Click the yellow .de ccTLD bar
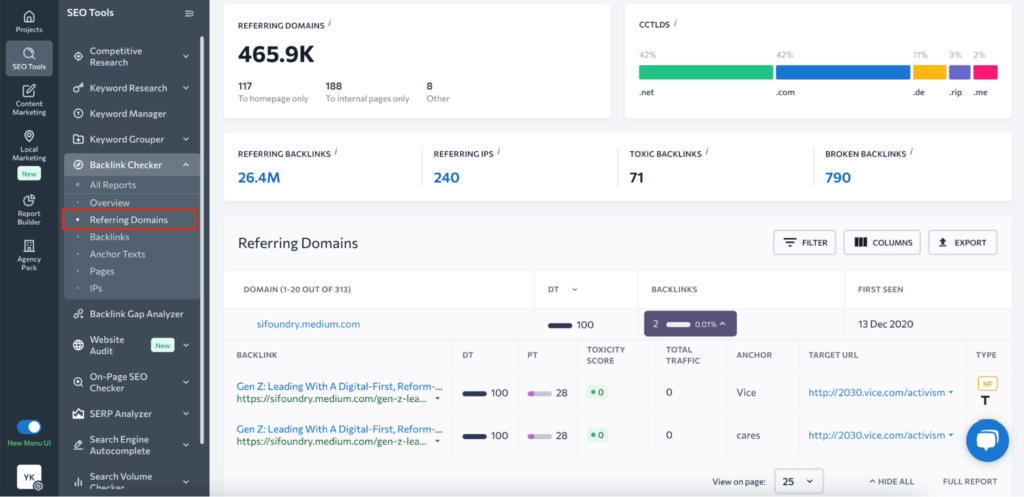Viewport: 1024px width, 497px height. tap(929, 72)
